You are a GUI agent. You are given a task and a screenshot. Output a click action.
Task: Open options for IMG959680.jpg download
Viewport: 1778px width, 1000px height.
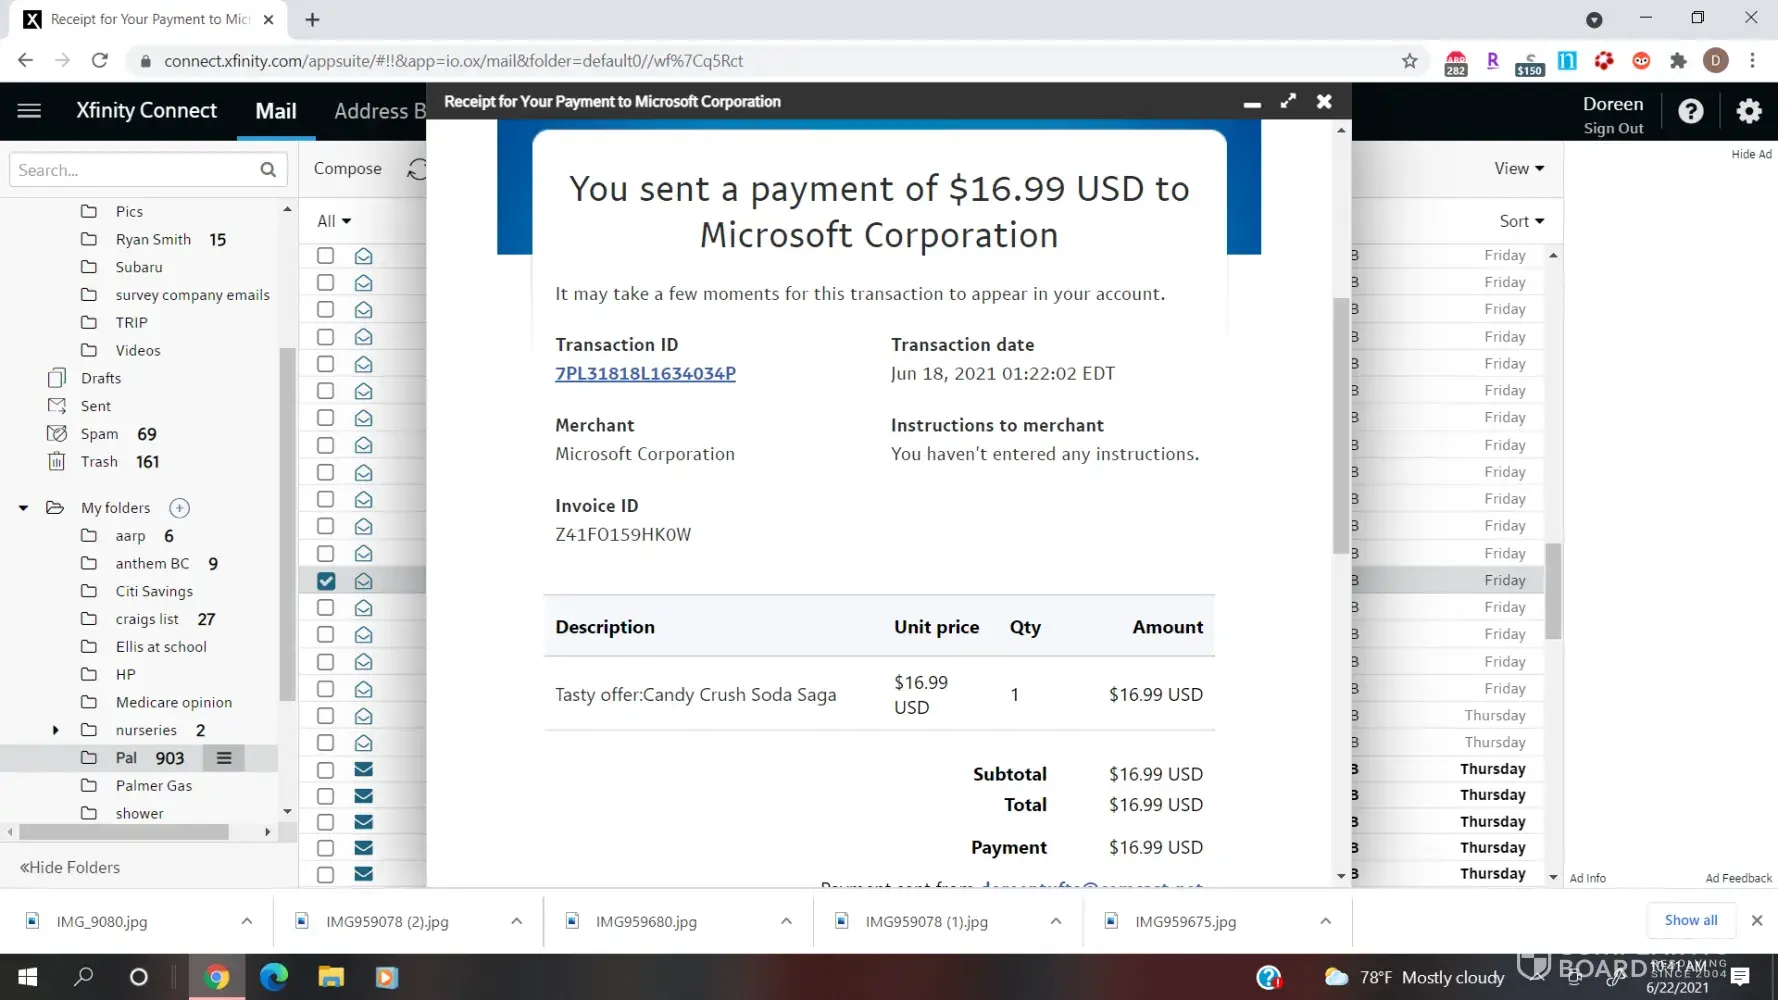point(786,921)
